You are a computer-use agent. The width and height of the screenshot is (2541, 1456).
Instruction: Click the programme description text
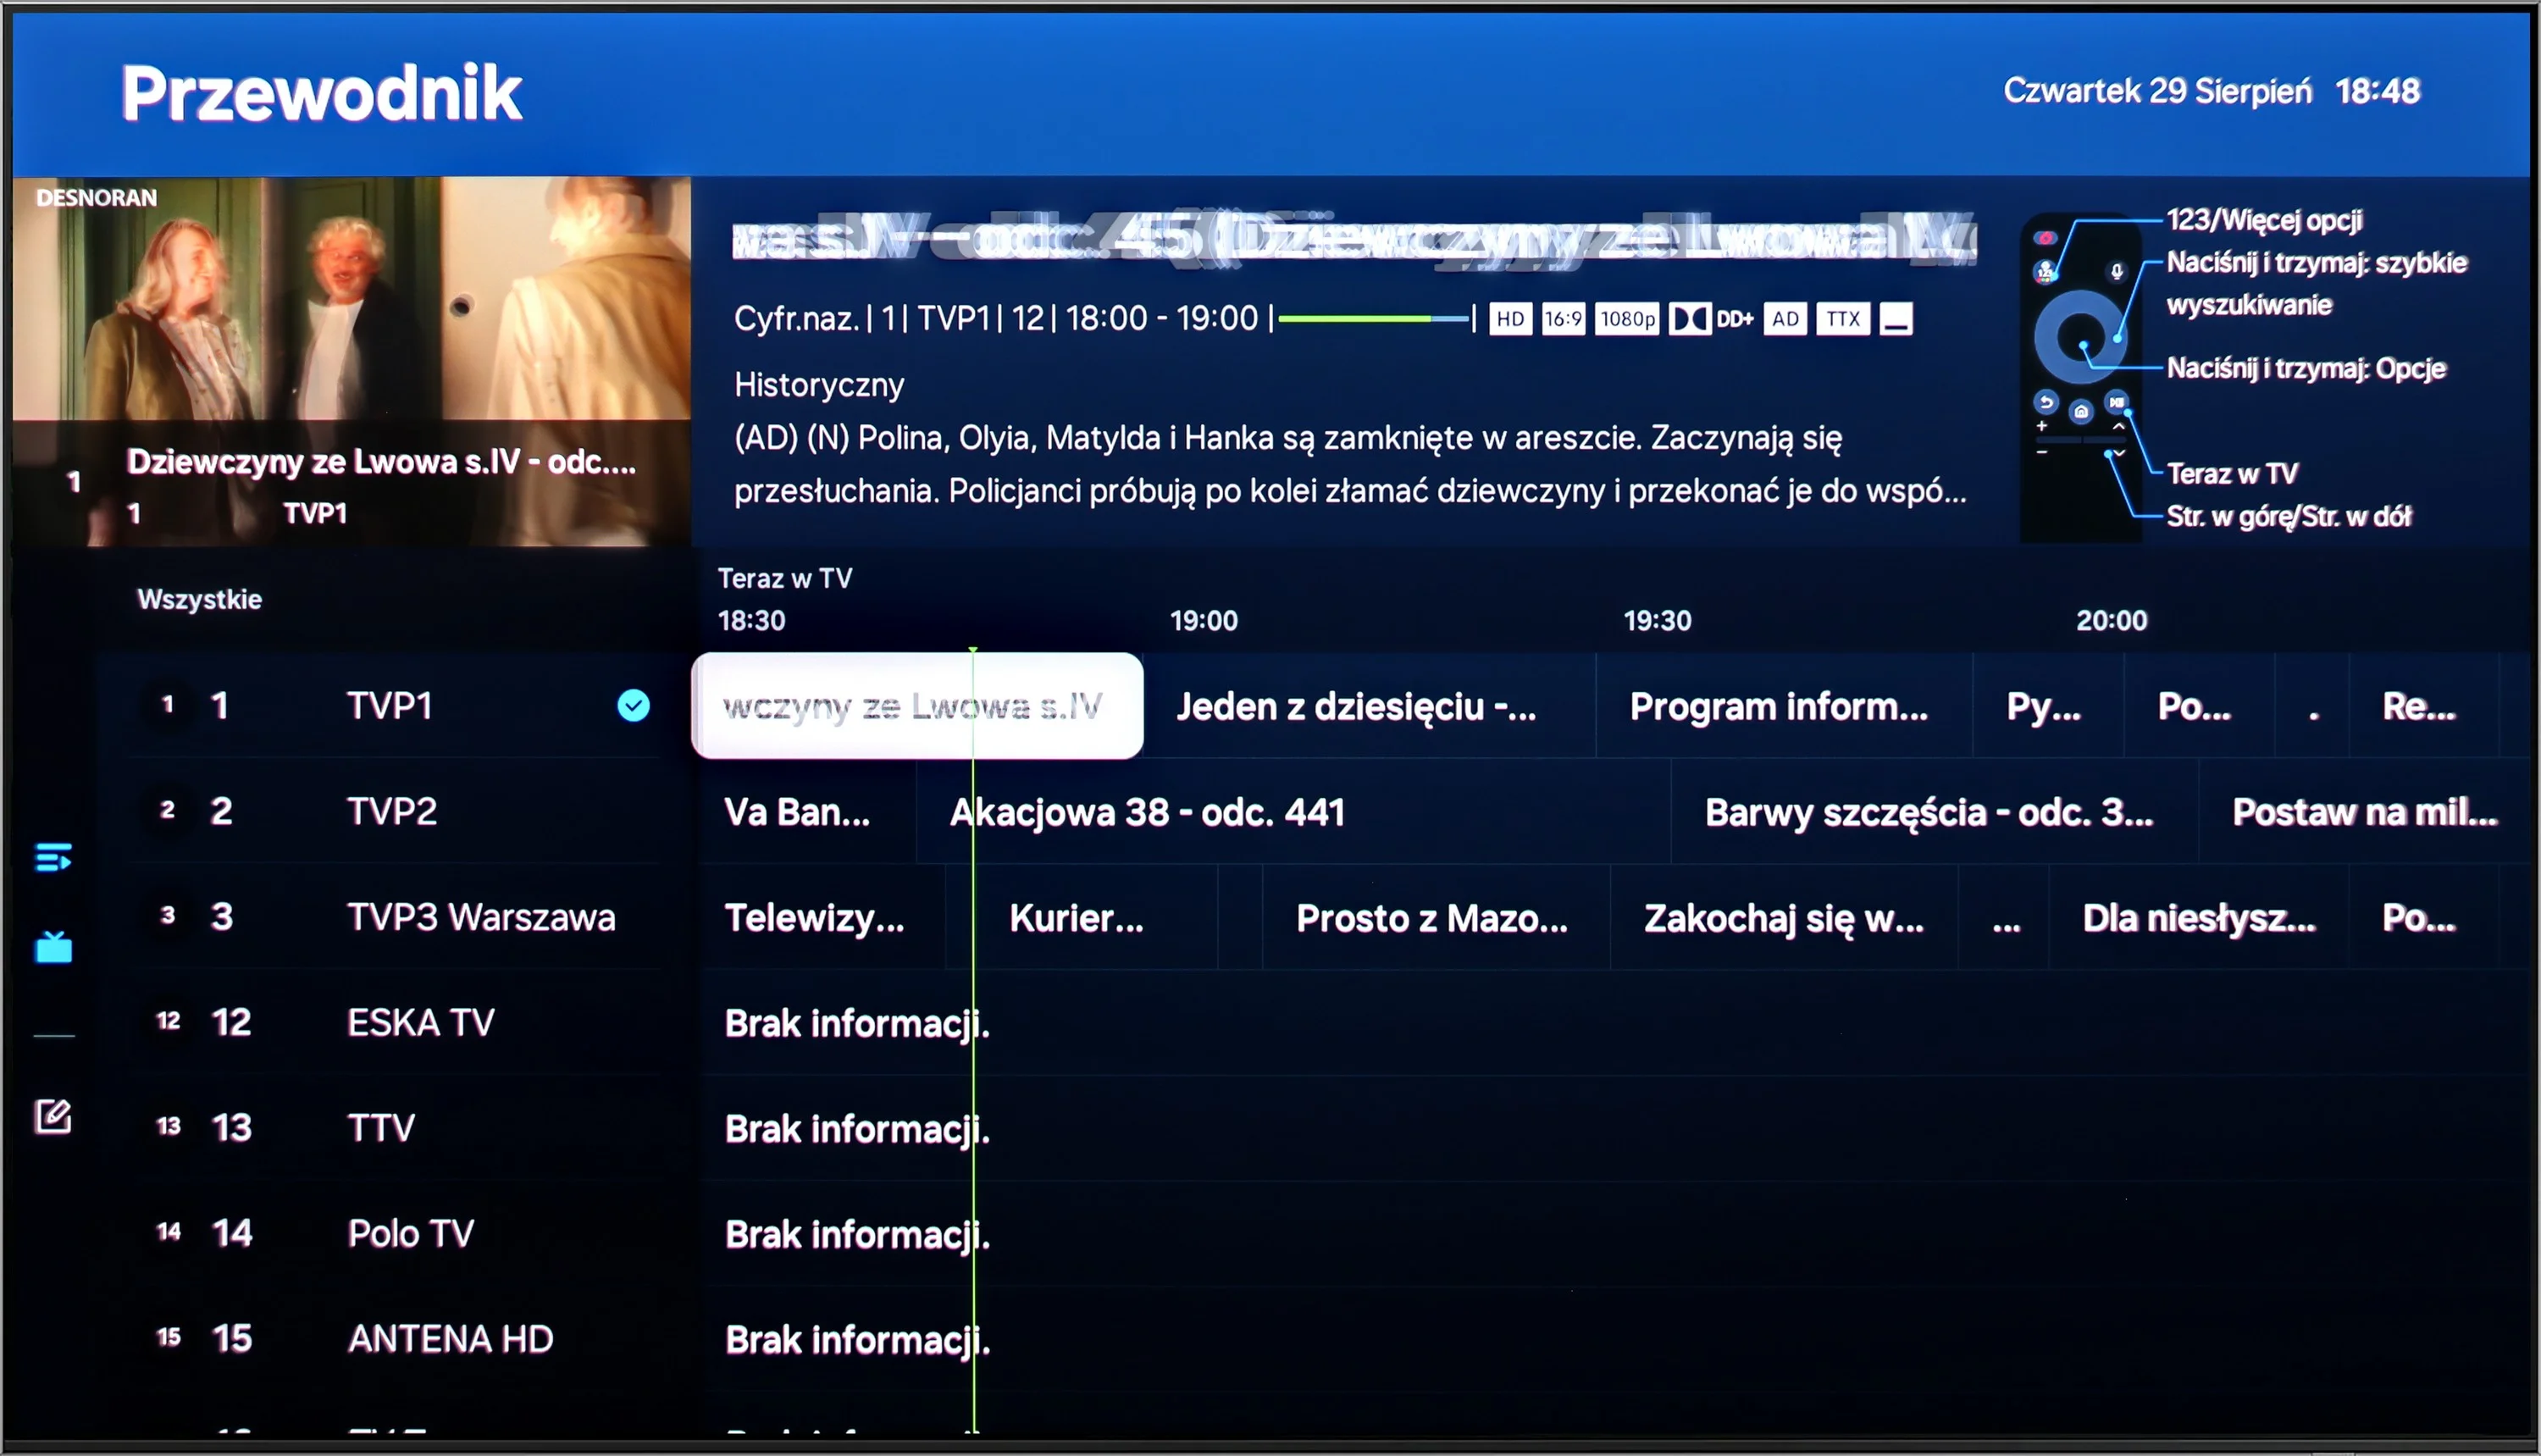pos(1350,464)
